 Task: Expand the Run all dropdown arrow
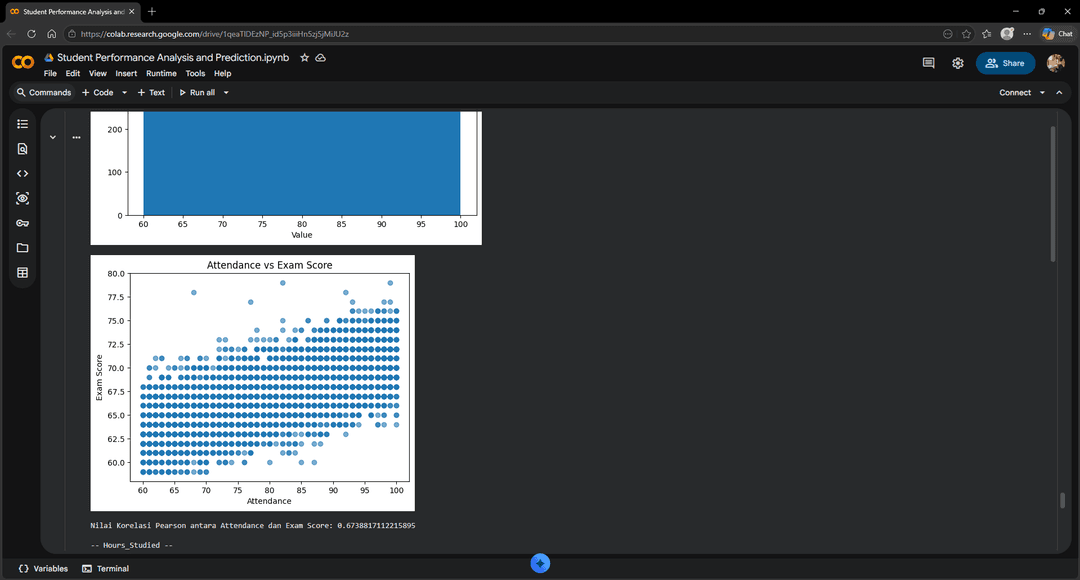[x=226, y=92]
